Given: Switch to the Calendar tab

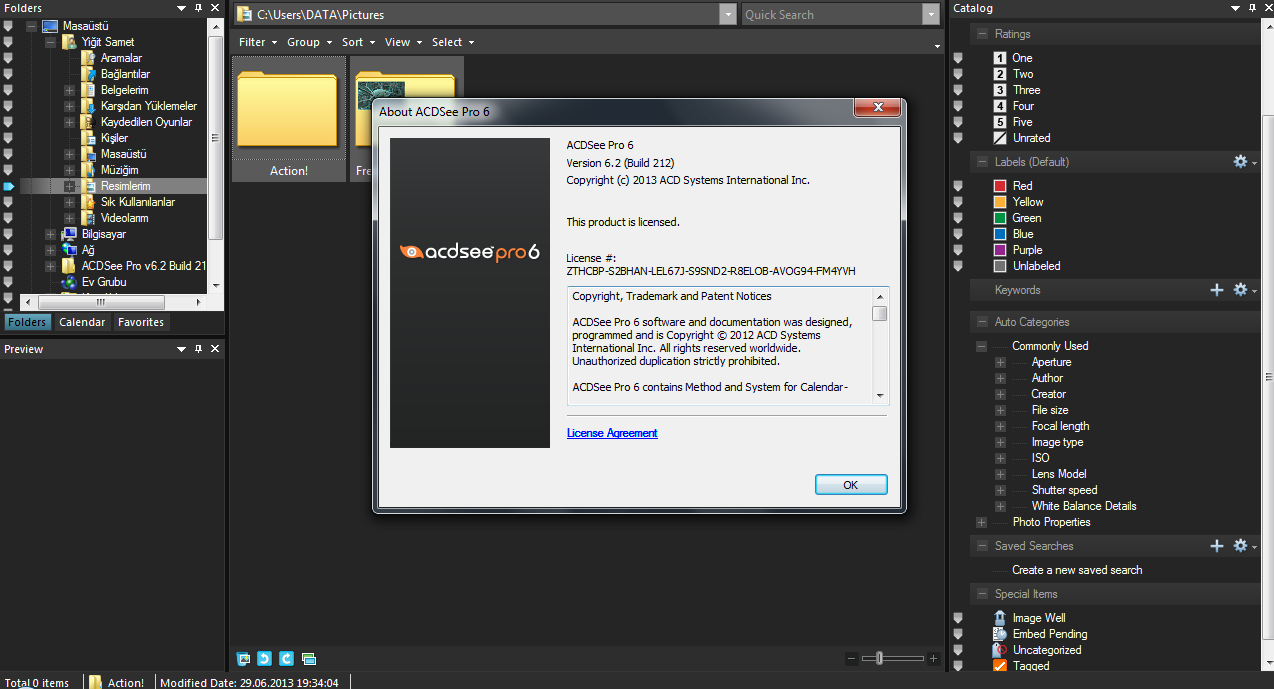Looking at the screenshot, I should coord(82,321).
